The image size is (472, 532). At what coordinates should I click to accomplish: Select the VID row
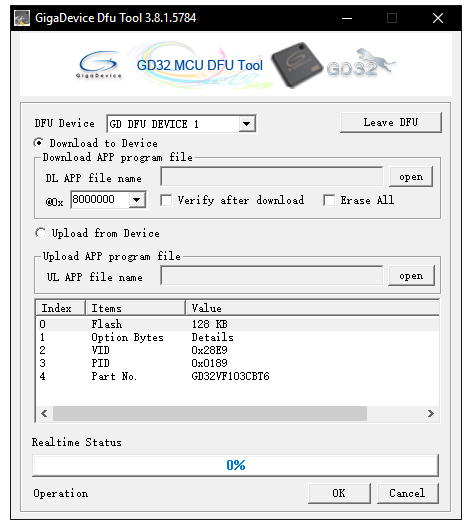[x=238, y=350]
